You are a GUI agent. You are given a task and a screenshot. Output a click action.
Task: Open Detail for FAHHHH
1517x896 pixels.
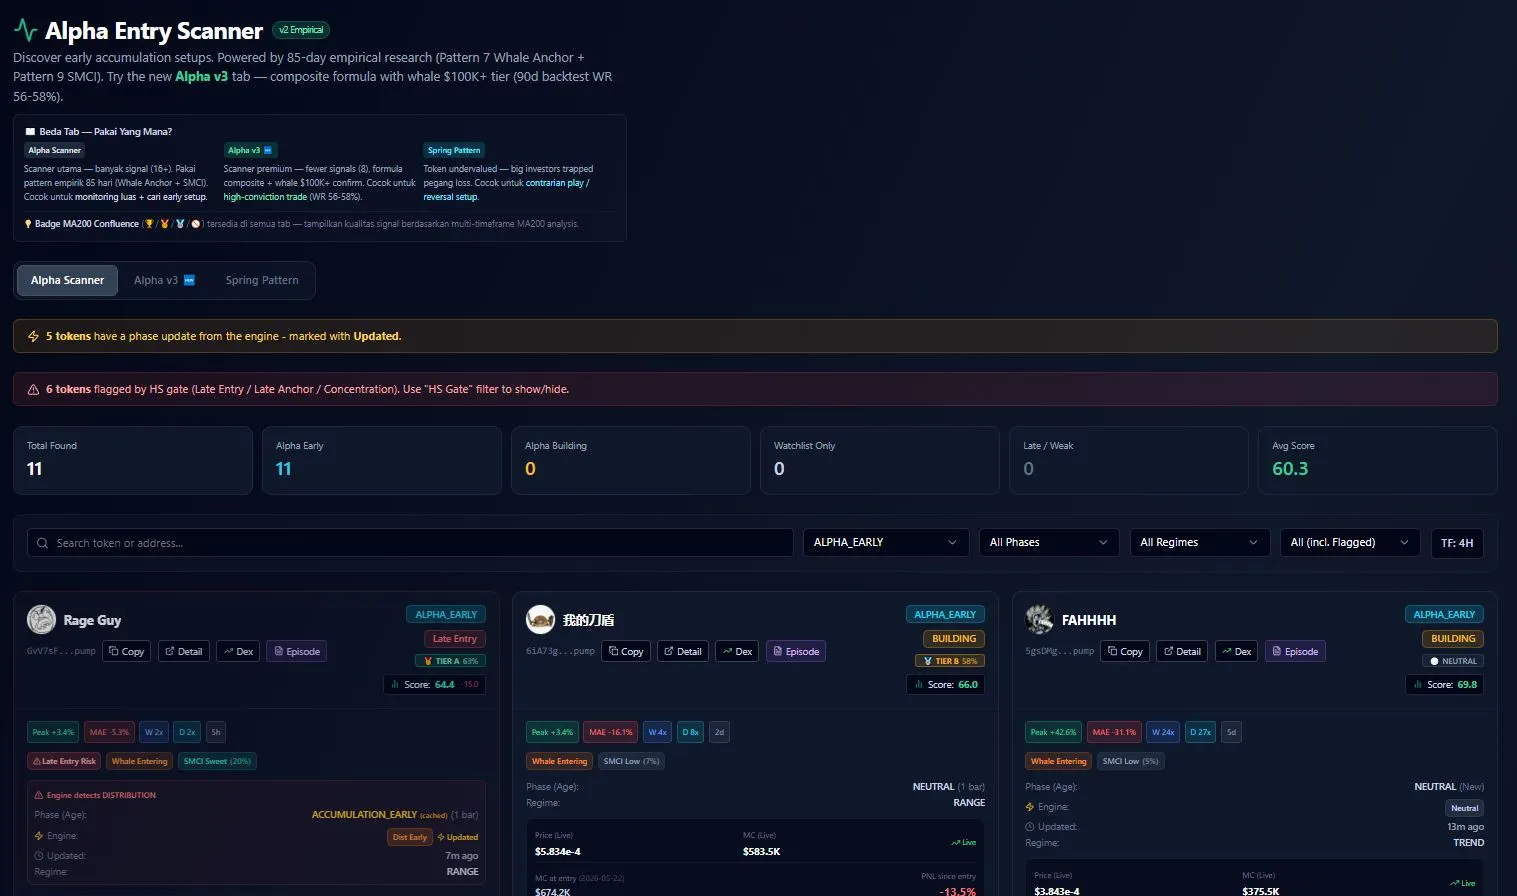(x=1182, y=651)
